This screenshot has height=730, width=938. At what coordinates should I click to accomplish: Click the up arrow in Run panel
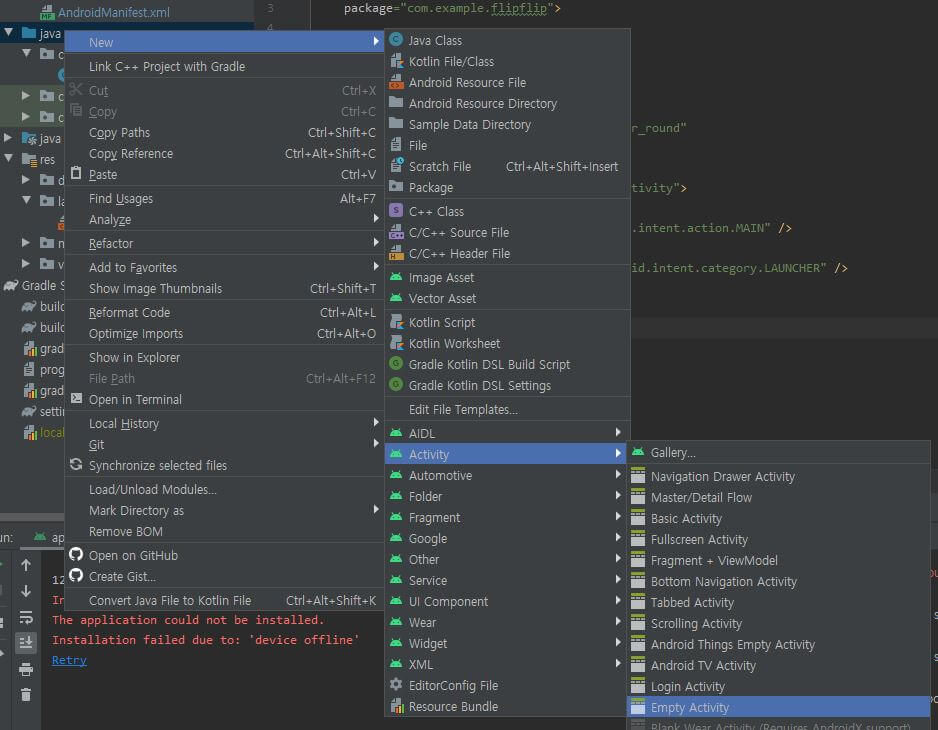26,565
